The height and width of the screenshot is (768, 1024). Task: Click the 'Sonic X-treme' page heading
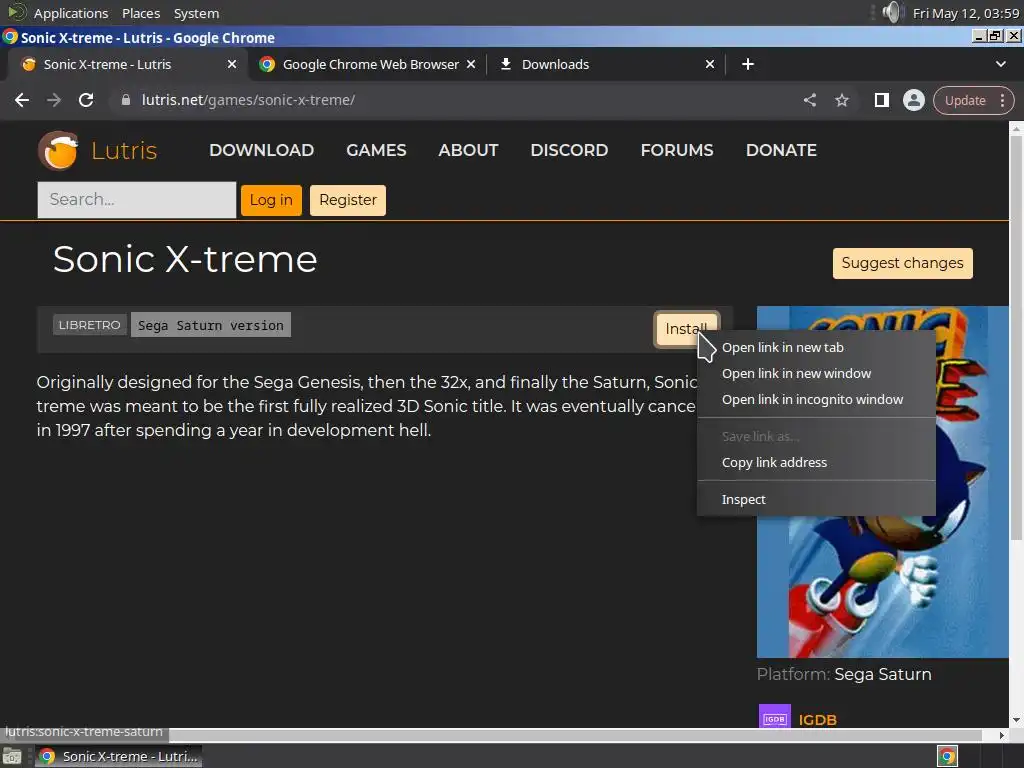tap(185, 259)
